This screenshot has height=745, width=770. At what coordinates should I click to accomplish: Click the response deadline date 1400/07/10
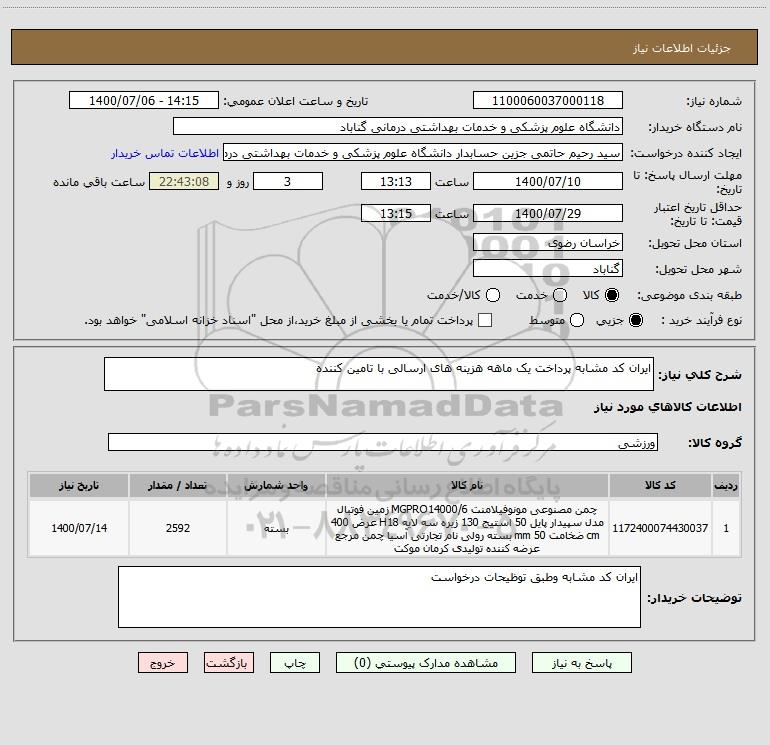coord(548,181)
